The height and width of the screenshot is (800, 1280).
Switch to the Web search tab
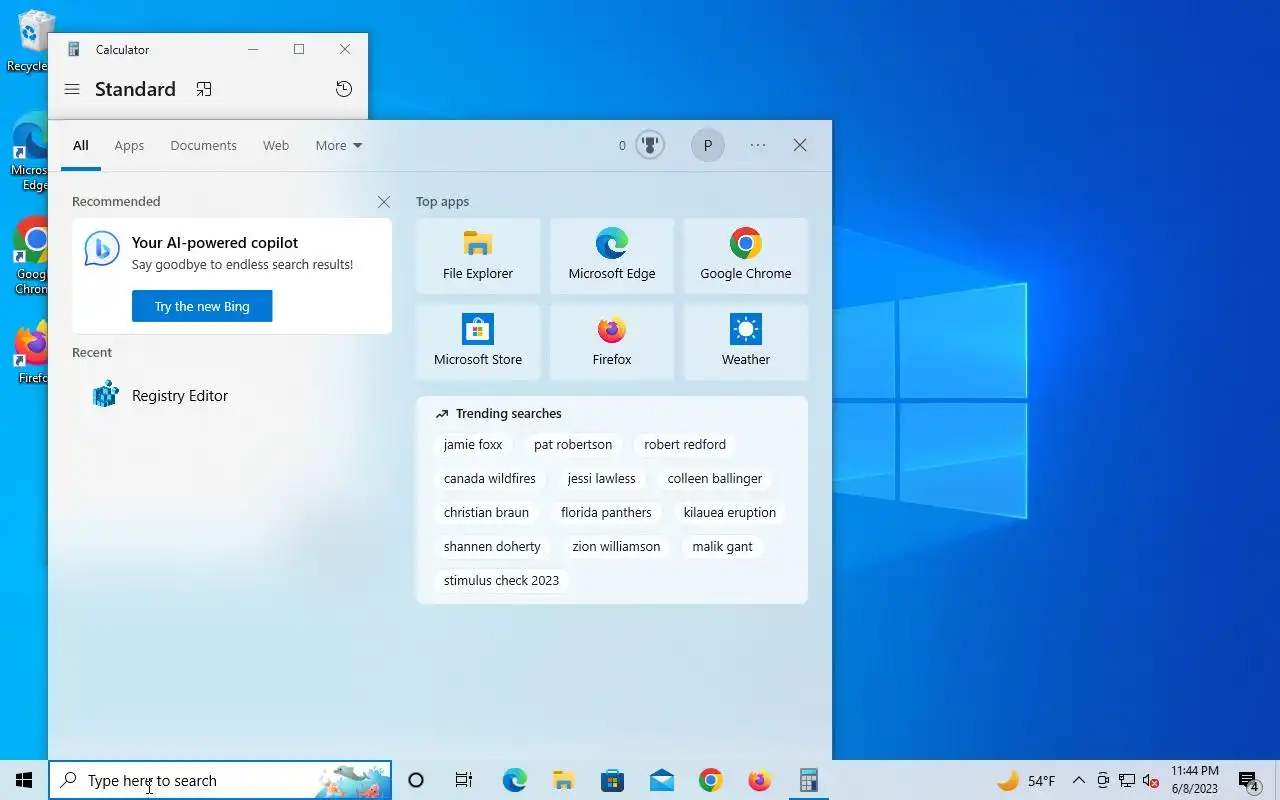[x=276, y=145]
